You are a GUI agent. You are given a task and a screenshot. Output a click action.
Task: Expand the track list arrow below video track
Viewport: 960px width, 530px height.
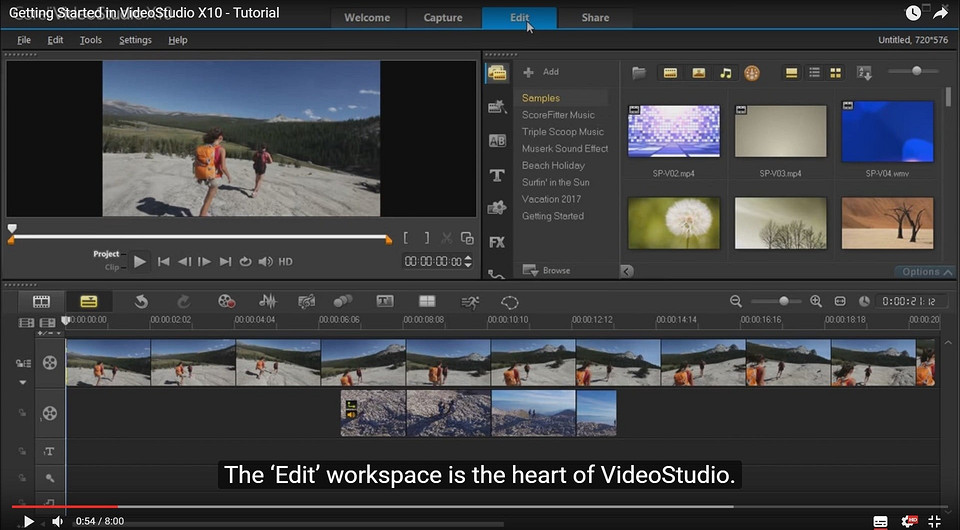[x=22, y=382]
